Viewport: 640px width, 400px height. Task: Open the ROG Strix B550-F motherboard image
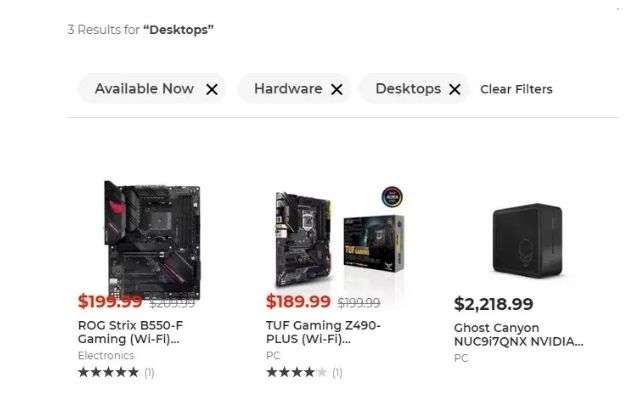pos(152,239)
